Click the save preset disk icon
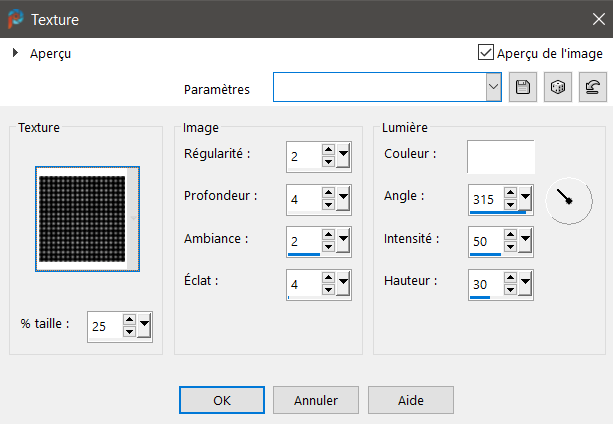The image size is (613, 424). (521, 88)
